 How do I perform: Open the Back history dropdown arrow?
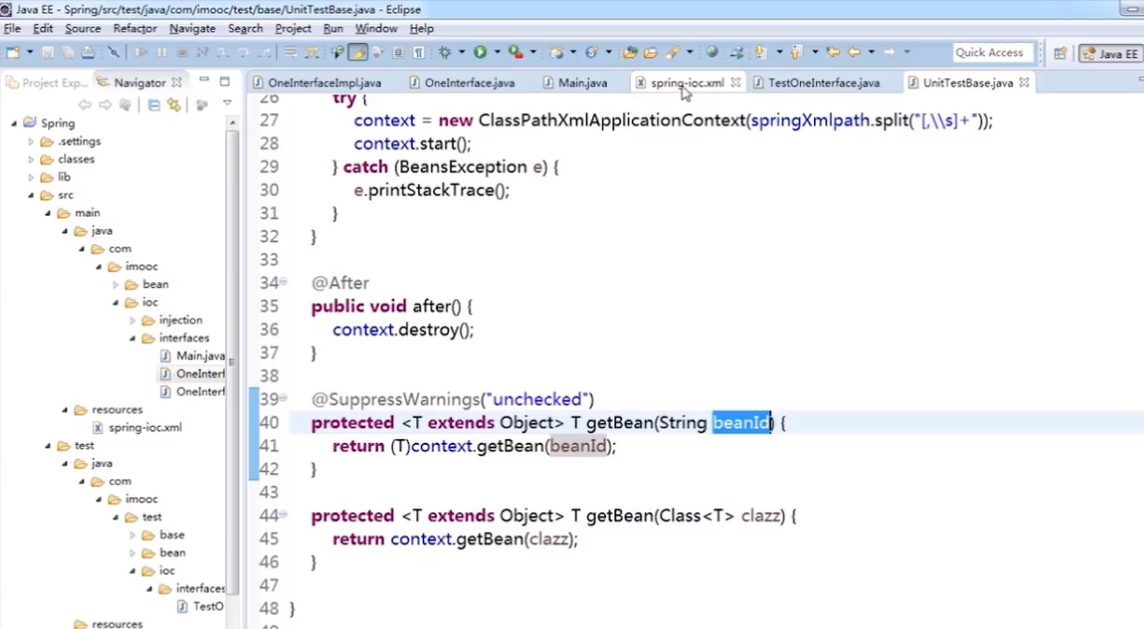(x=871, y=52)
